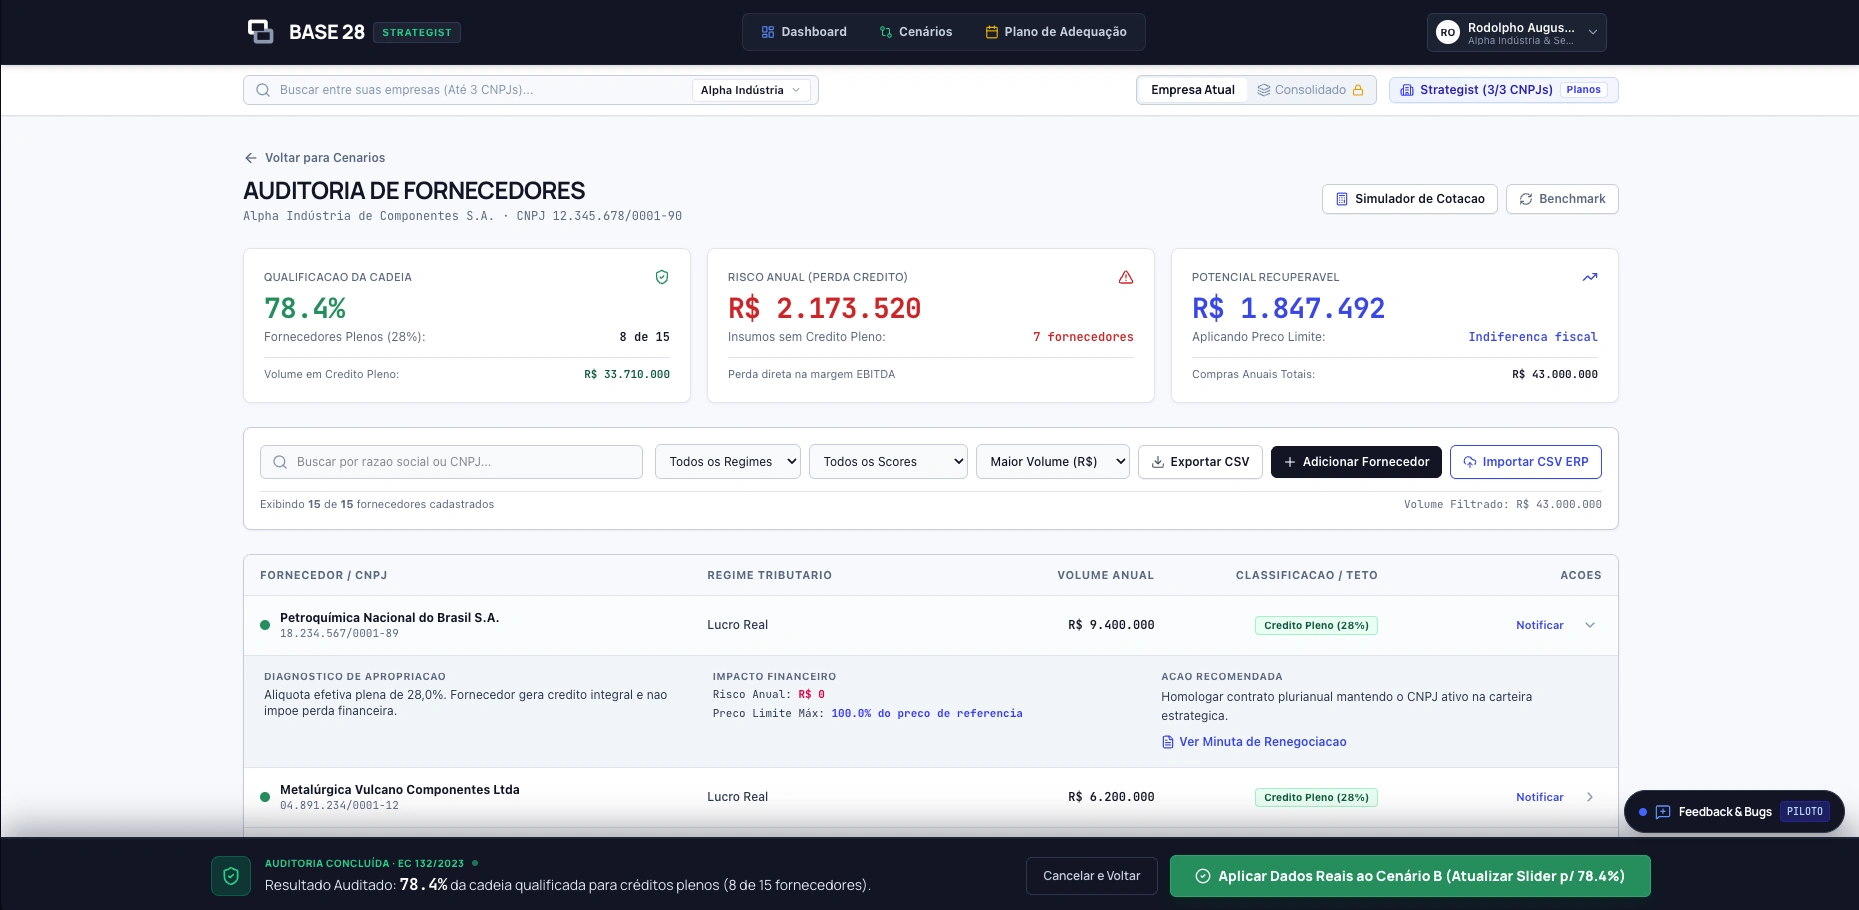
Task: Click the magnifier icon in the supplier search field
Action: click(280, 462)
